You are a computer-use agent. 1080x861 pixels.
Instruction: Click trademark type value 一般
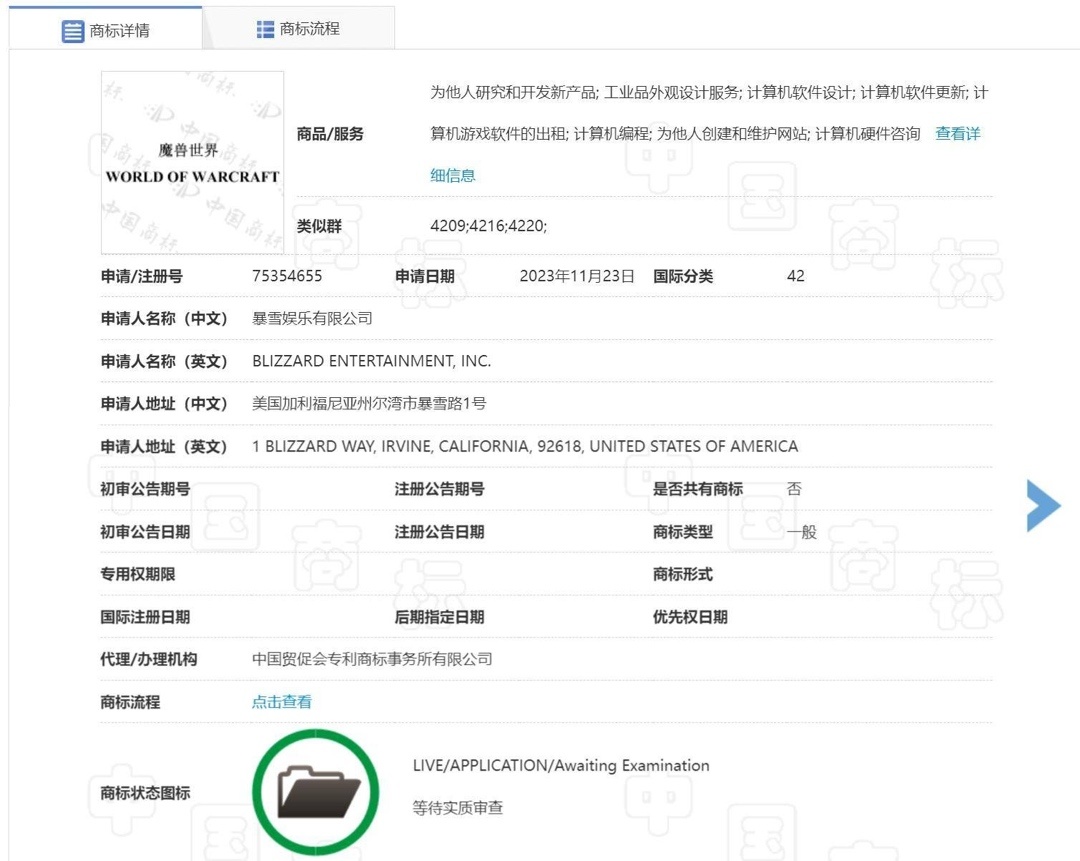(x=802, y=532)
